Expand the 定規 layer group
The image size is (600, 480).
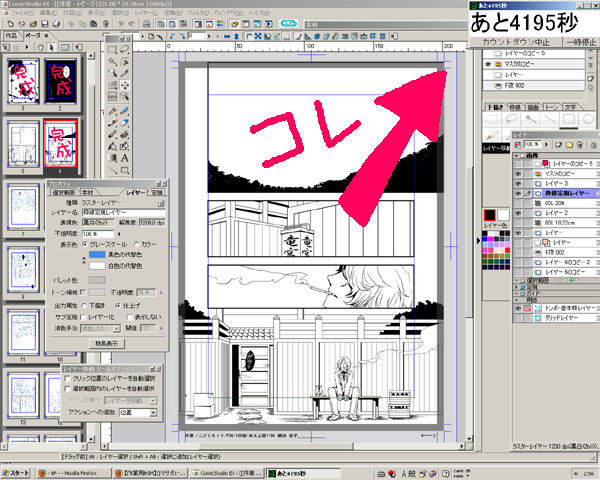pos(517,287)
